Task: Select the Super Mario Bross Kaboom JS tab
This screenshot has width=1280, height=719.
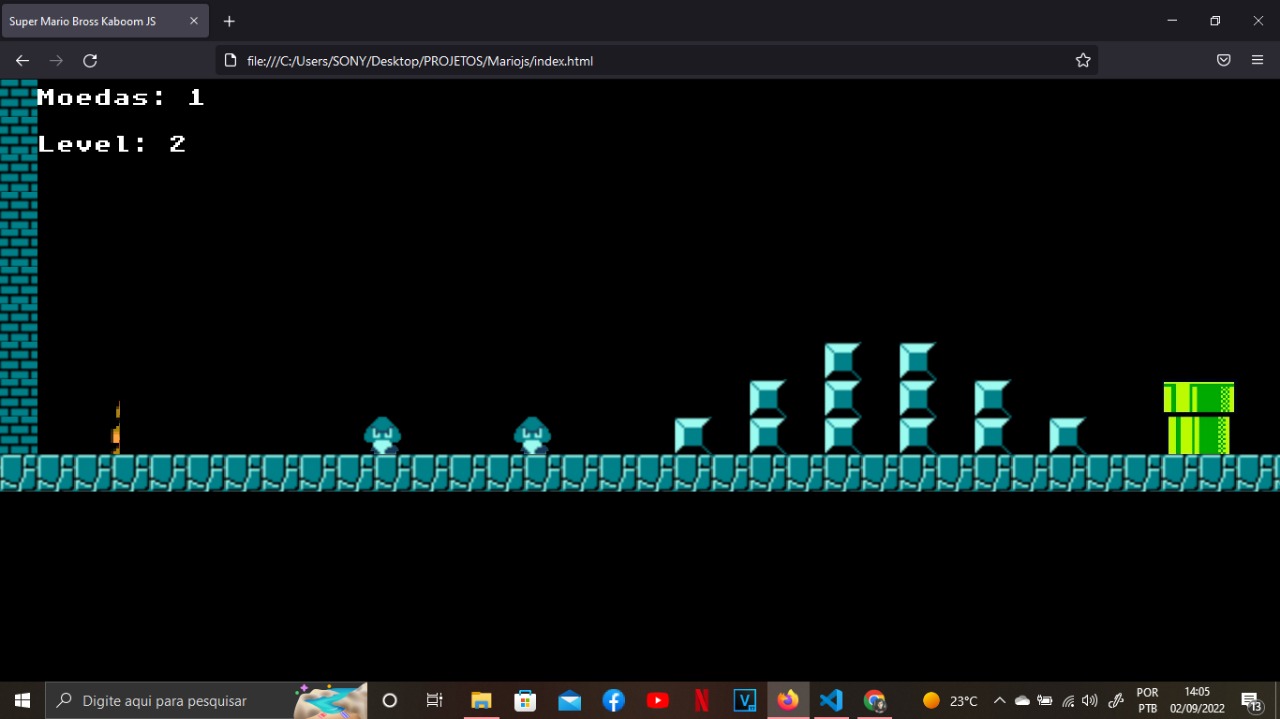Action: [x=105, y=21]
